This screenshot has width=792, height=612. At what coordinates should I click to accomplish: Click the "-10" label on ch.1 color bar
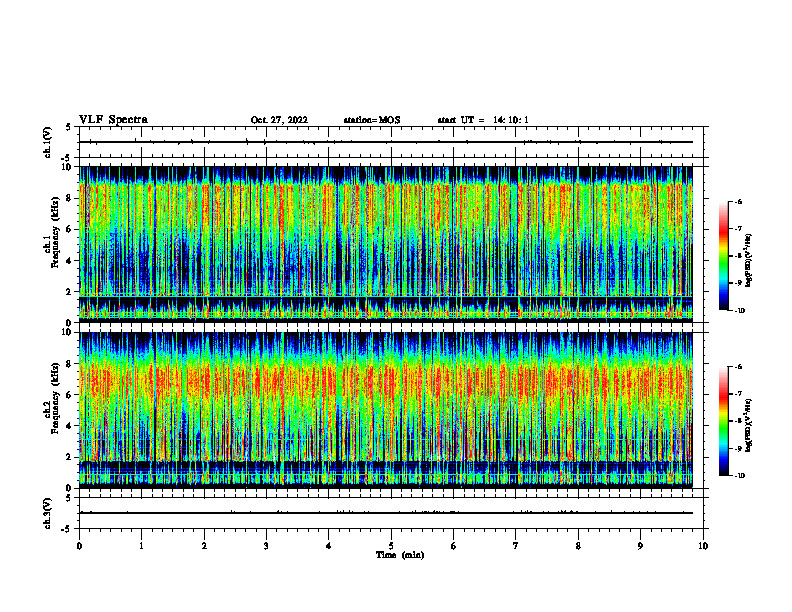(739, 311)
